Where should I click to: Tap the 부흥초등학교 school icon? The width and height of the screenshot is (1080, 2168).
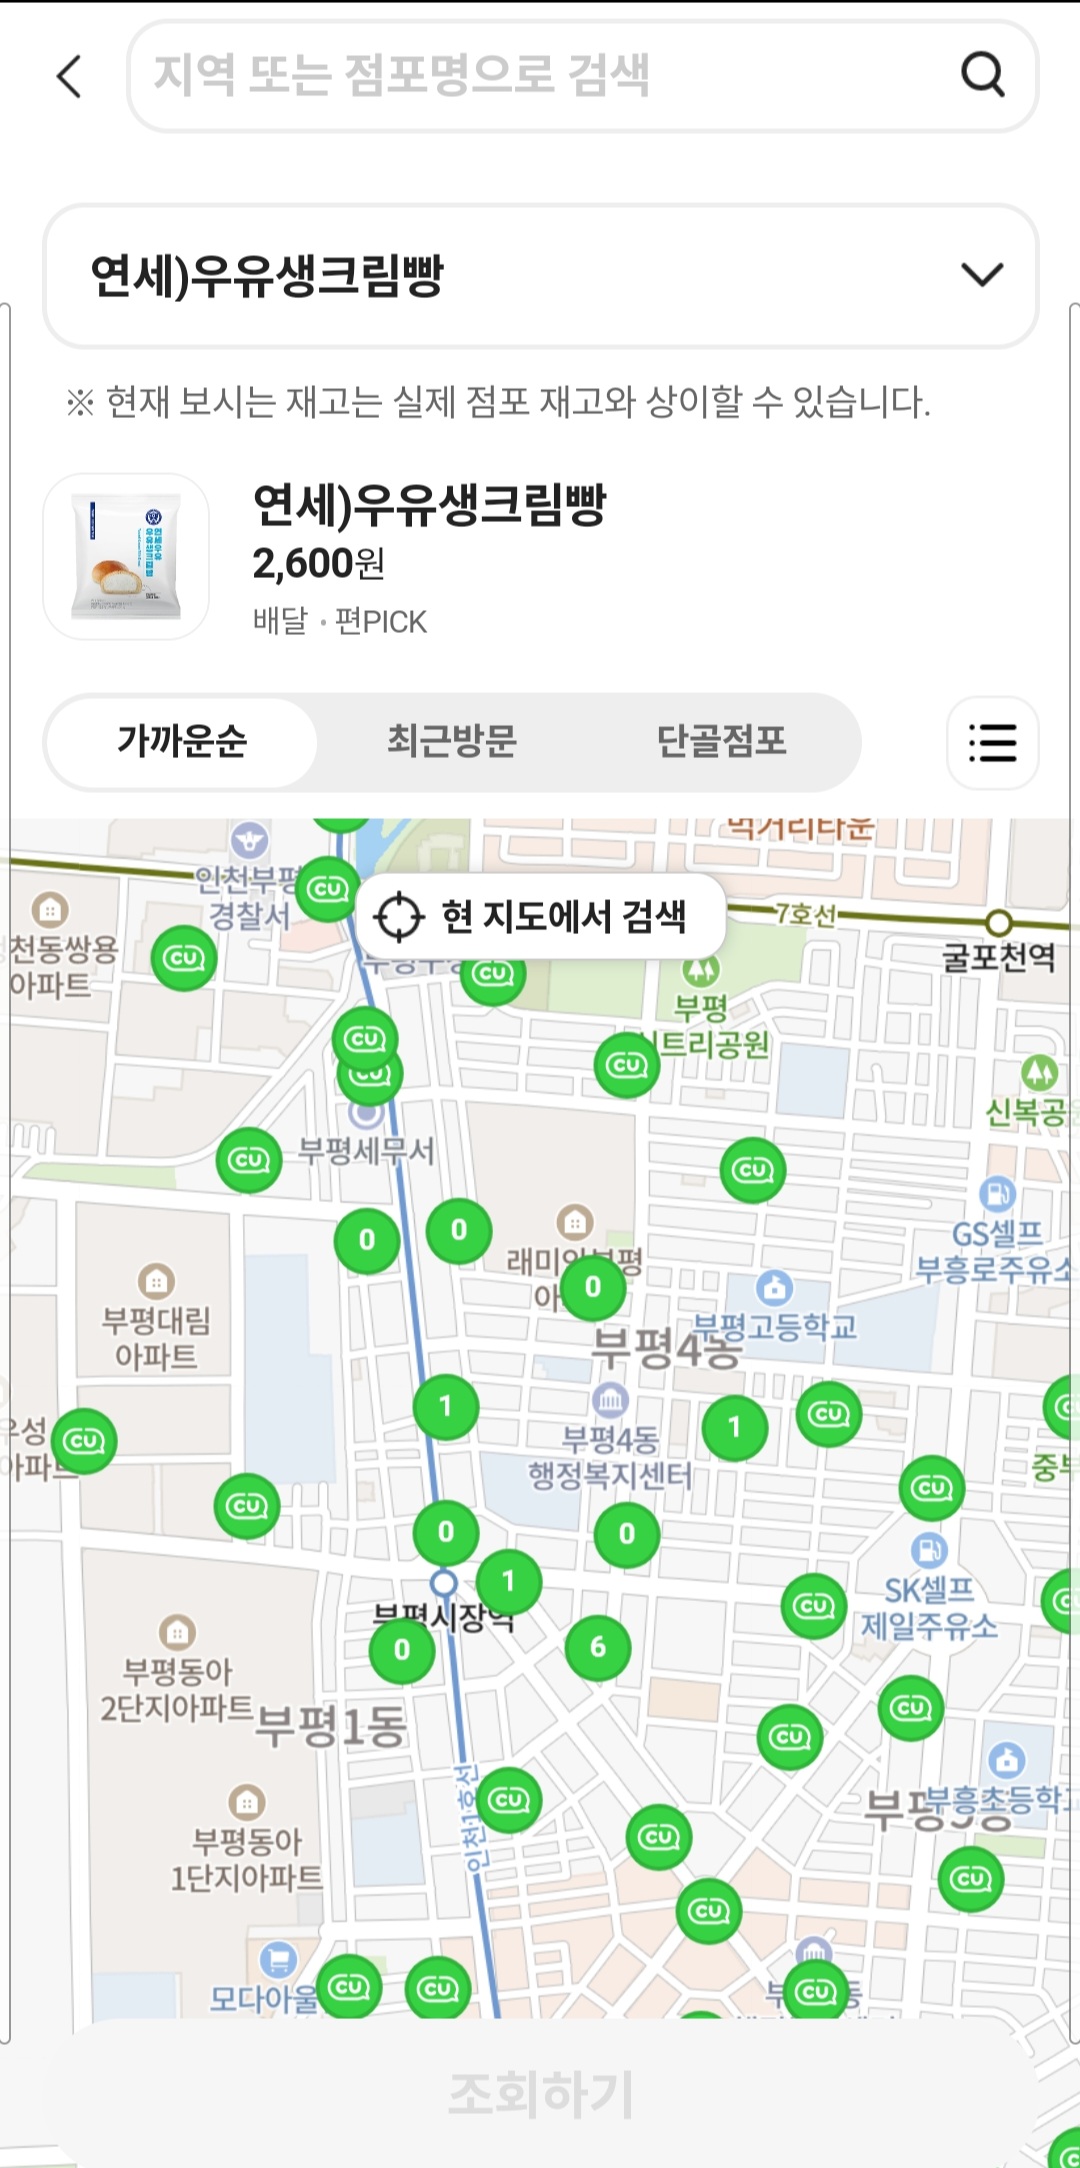(x=1006, y=1759)
